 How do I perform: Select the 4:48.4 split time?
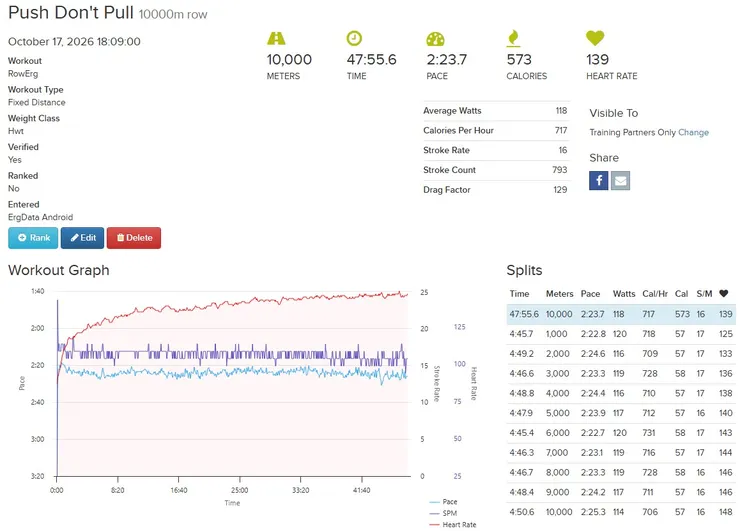pyautogui.click(x=521, y=493)
